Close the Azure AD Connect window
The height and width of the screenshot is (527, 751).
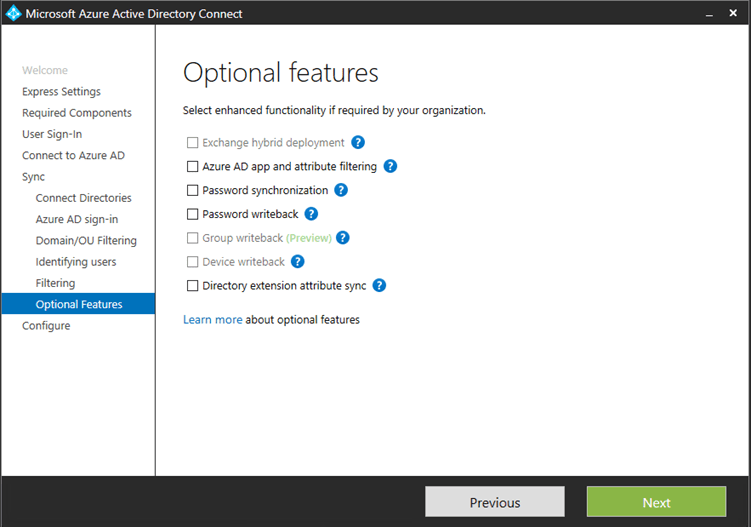pyautogui.click(x=733, y=13)
